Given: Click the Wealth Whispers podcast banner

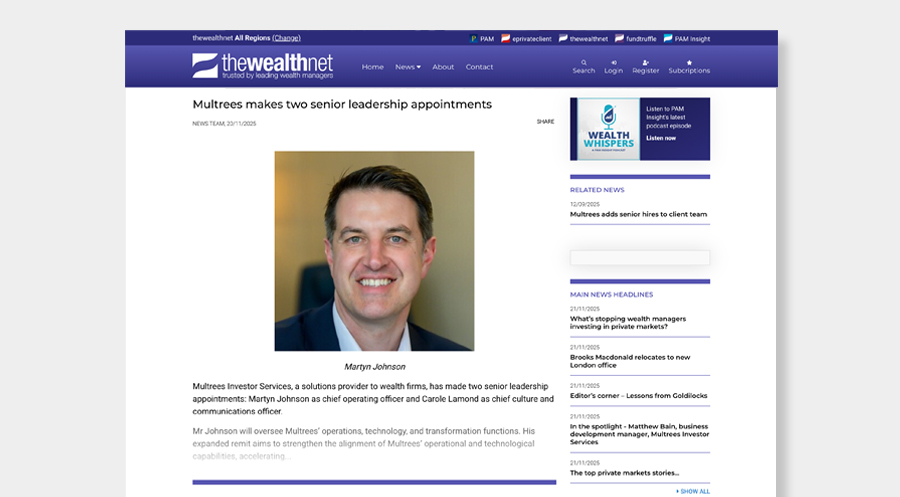Looking at the screenshot, I should (x=640, y=129).
